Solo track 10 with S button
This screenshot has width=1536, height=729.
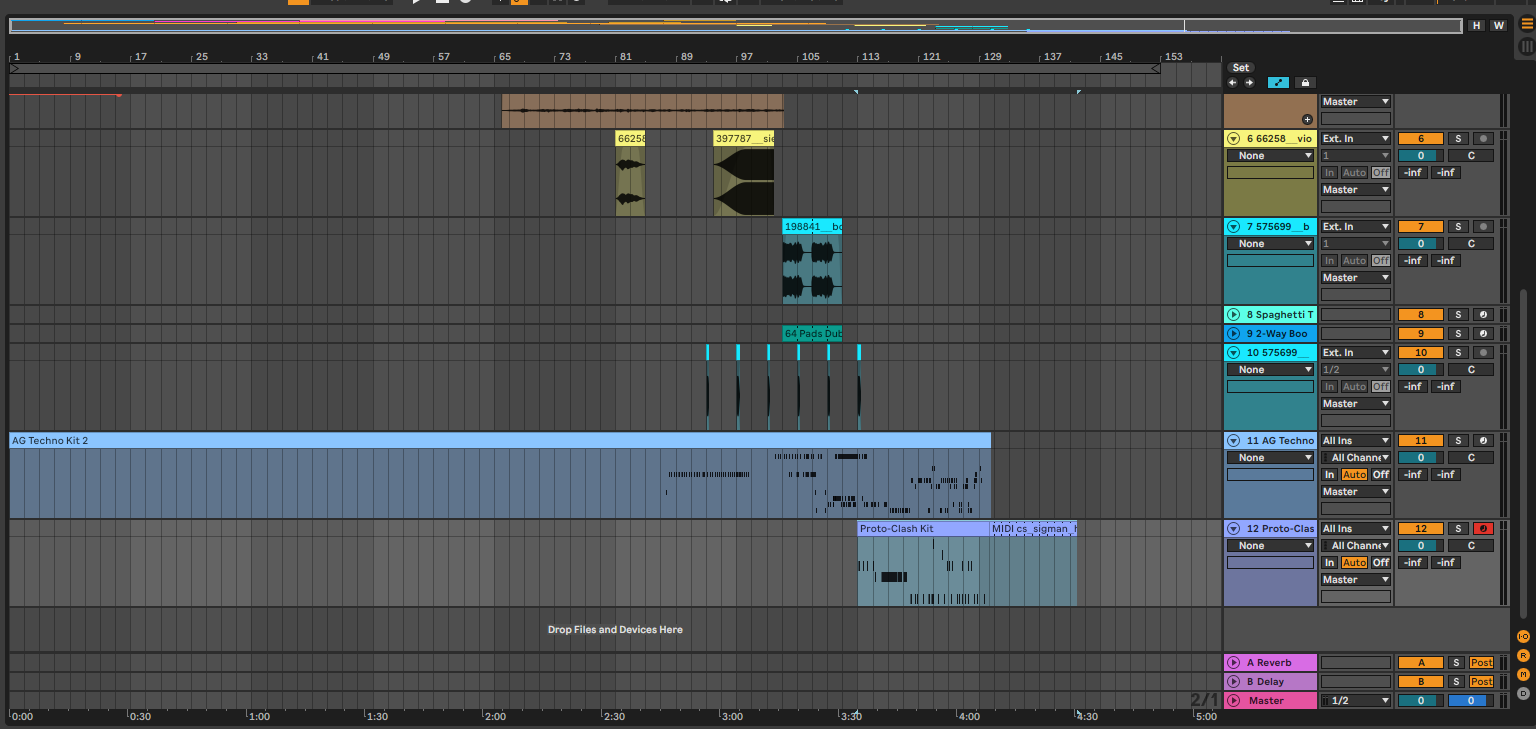pyautogui.click(x=1458, y=353)
